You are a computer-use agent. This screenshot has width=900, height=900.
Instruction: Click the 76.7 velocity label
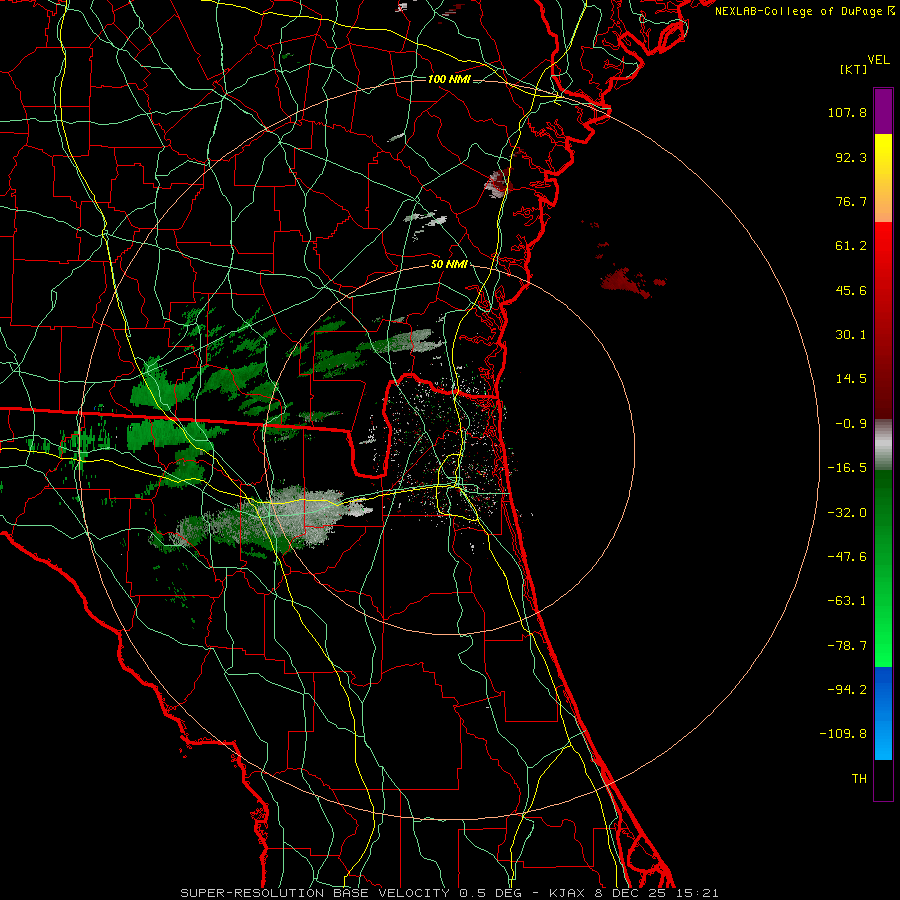[851, 201]
